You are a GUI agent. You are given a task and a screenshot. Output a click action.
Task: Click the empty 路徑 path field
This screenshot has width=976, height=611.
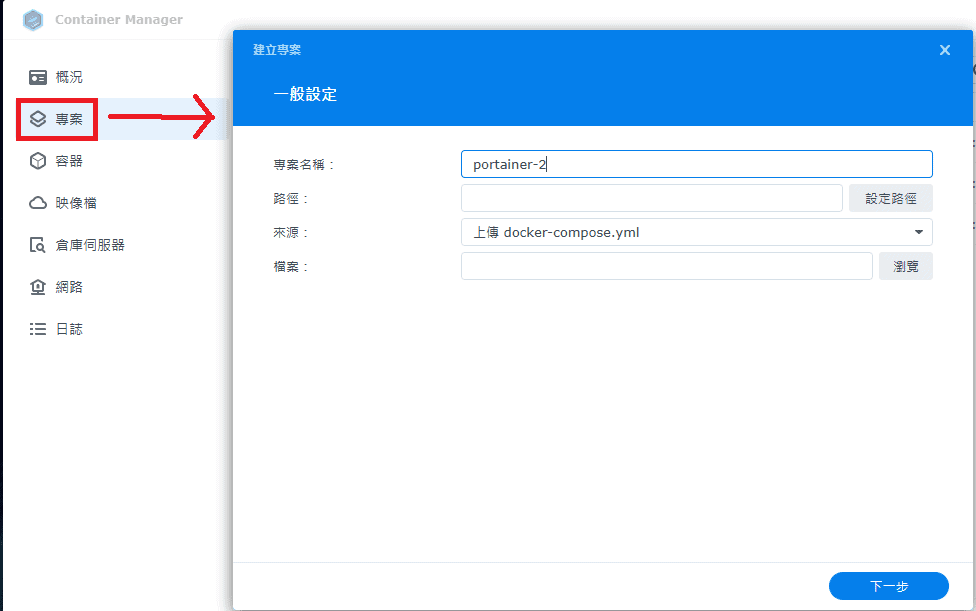pyautogui.click(x=651, y=198)
